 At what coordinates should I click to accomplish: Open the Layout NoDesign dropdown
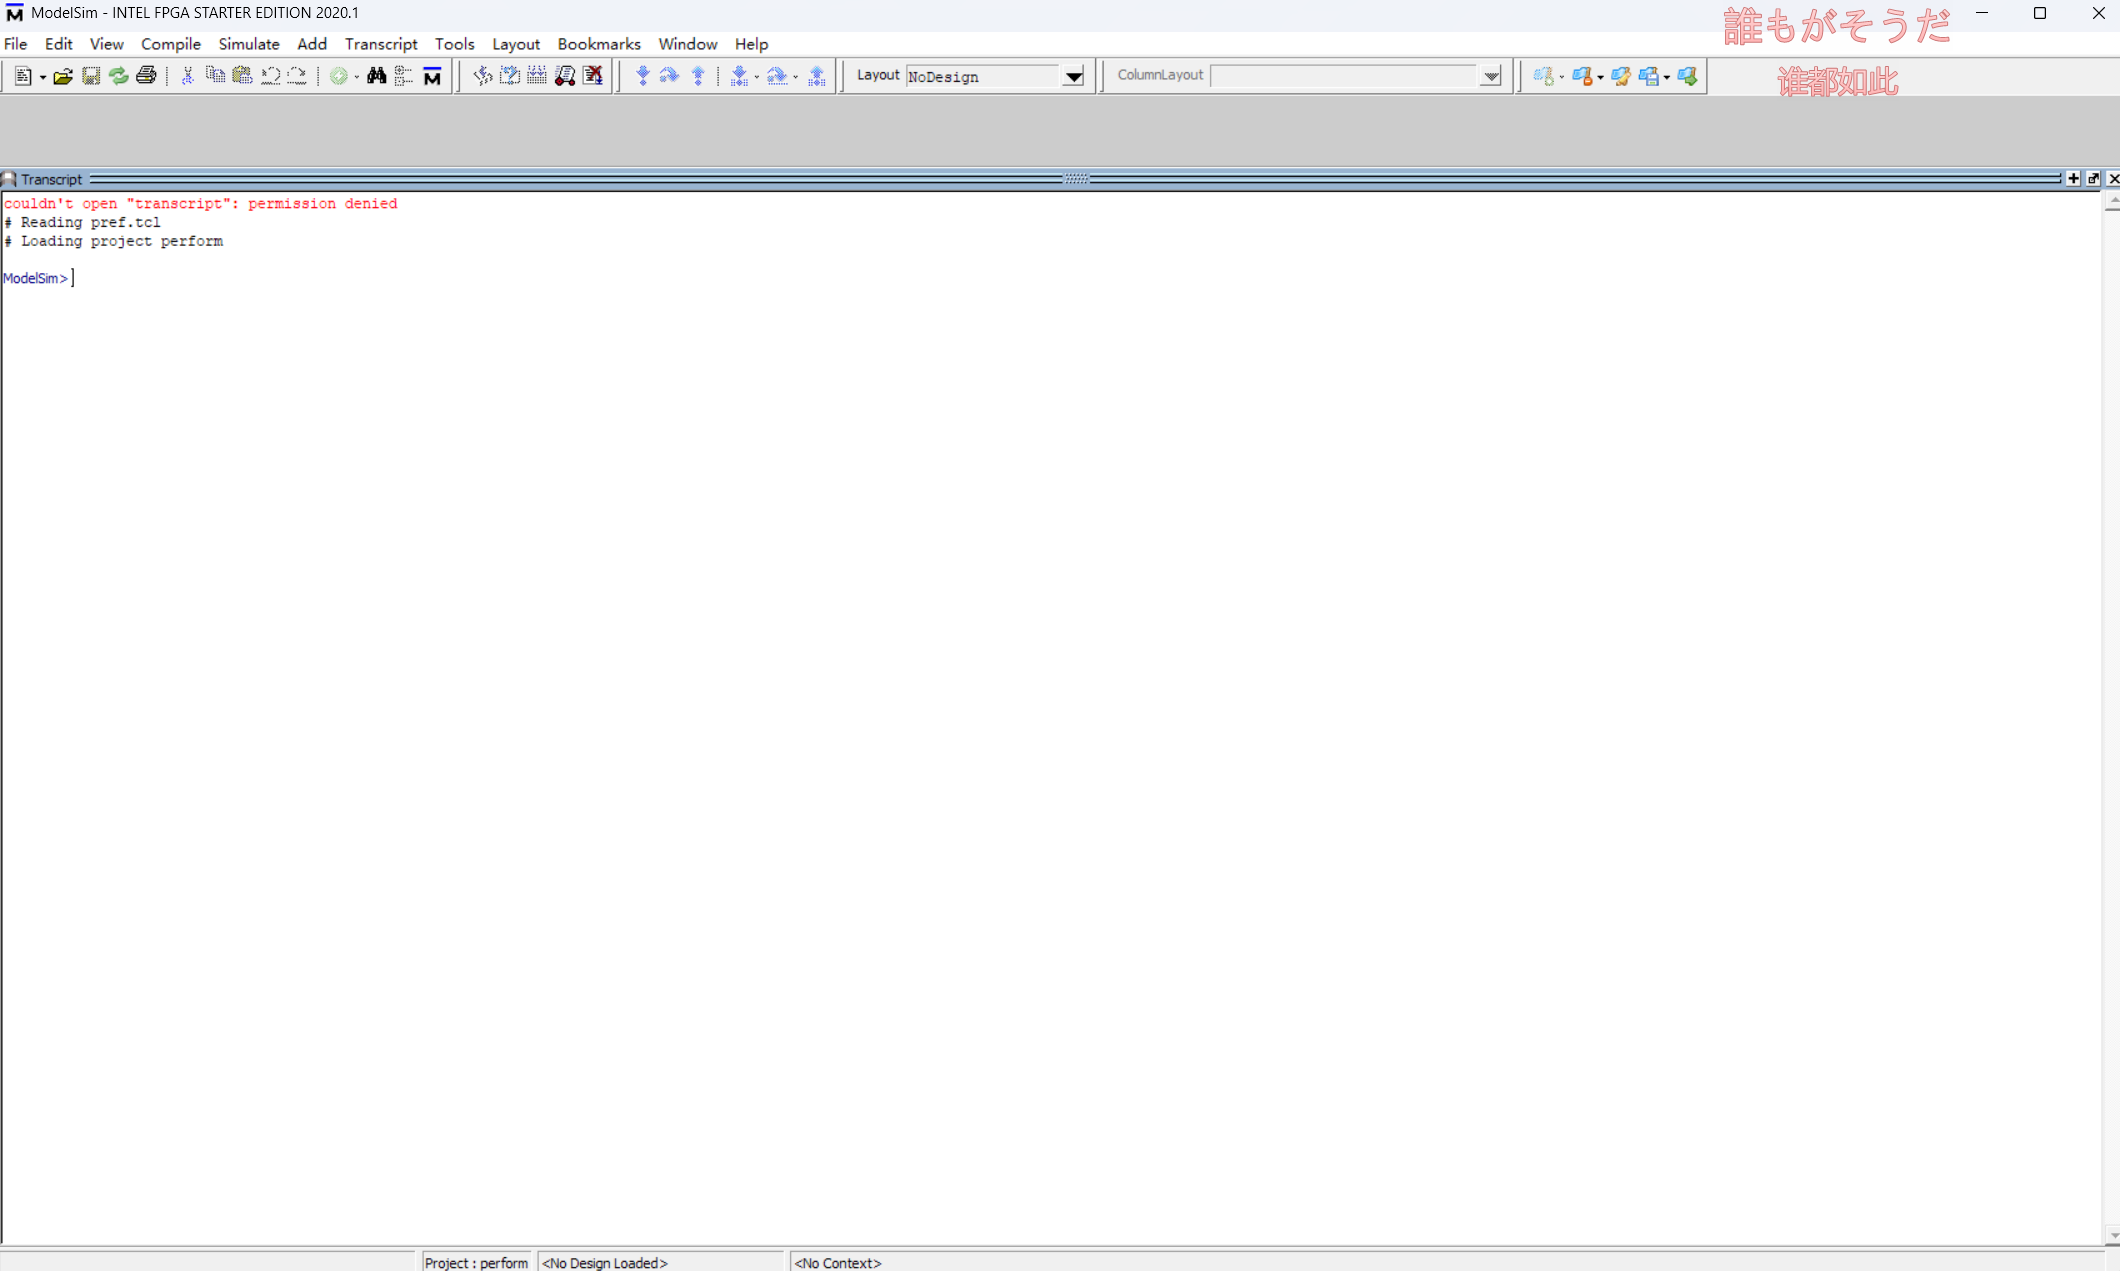pos(1073,76)
